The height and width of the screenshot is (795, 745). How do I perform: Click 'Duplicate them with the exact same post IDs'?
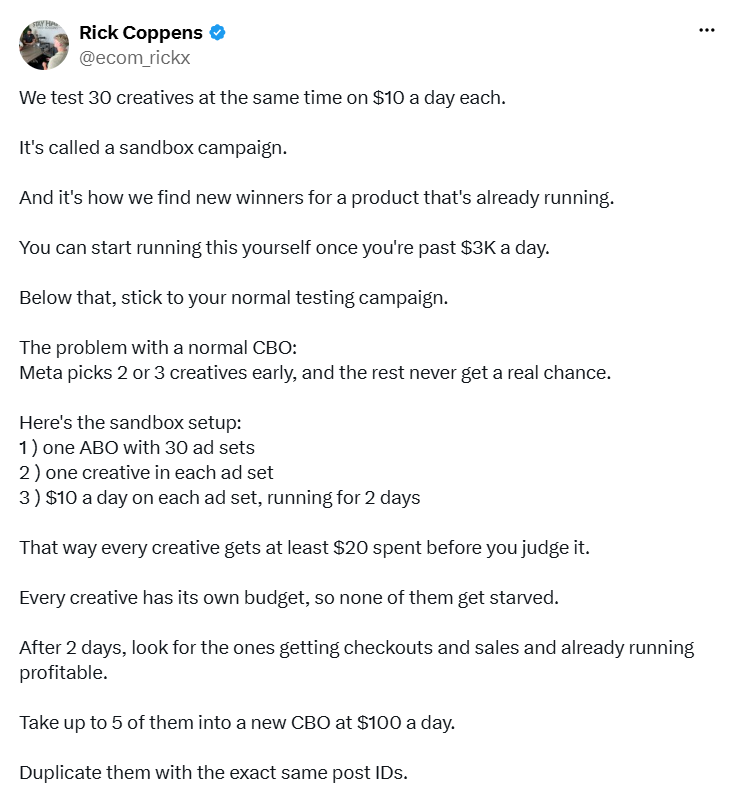tap(214, 773)
